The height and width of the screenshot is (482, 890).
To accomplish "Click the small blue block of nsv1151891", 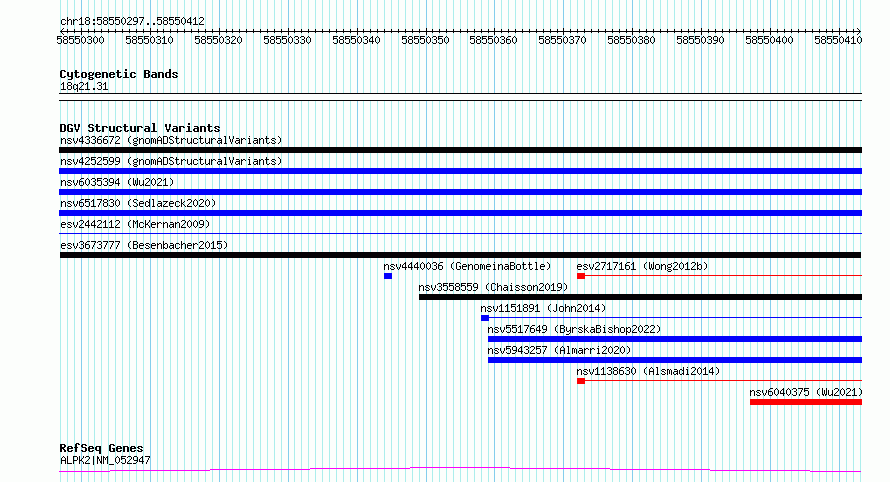I will point(485,318).
